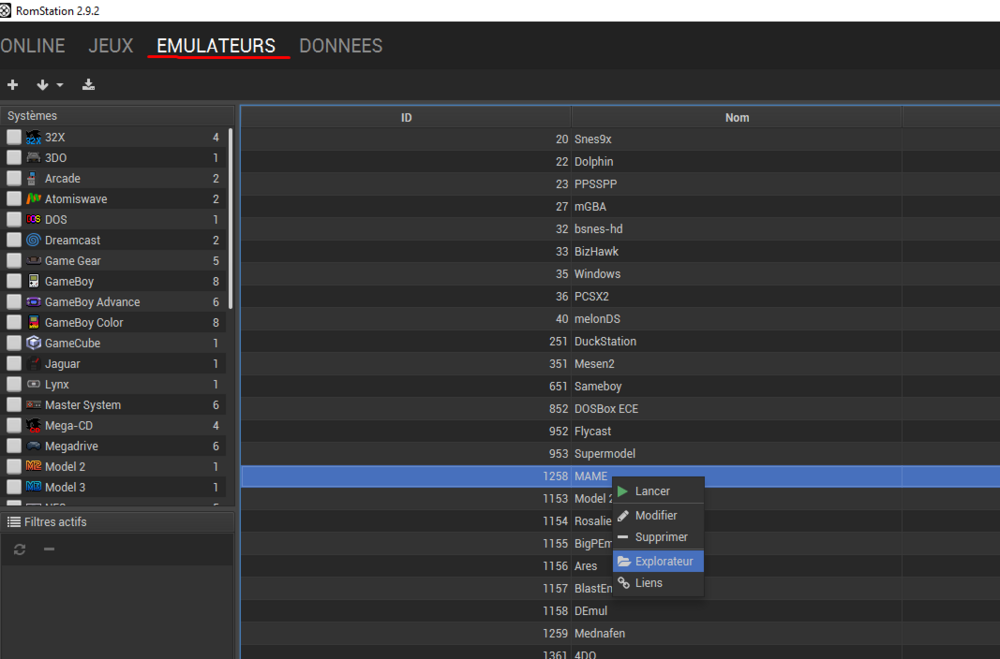Click the GameBoy handheld system icon
The width and height of the screenshot is (1000, 659).
[x=33, y=281]
